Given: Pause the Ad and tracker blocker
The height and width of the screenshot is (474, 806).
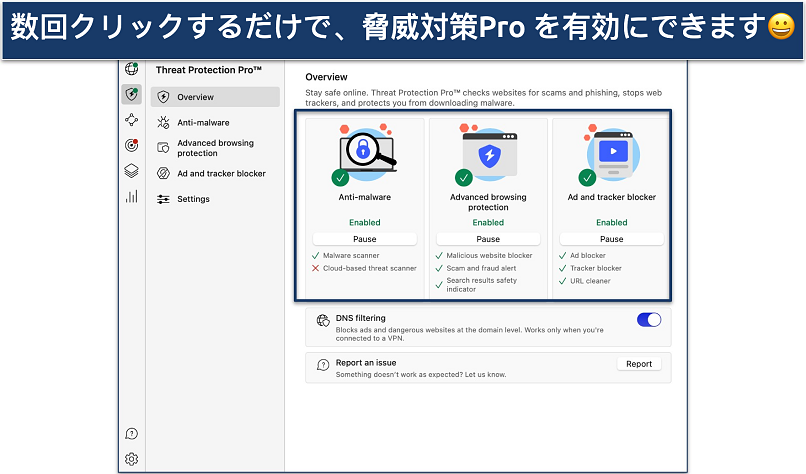Looking at the screenshot, I should click(x=612, y=239).
